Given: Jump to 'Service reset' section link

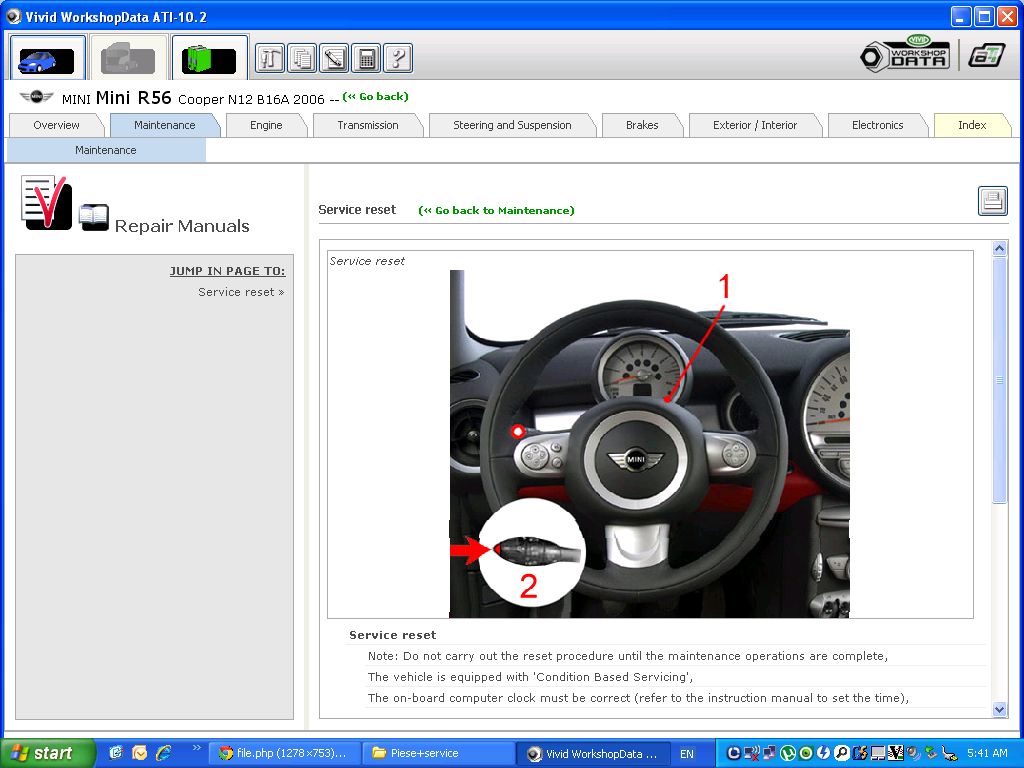Looking at the screenshot, I should click(x=240, y=292).
